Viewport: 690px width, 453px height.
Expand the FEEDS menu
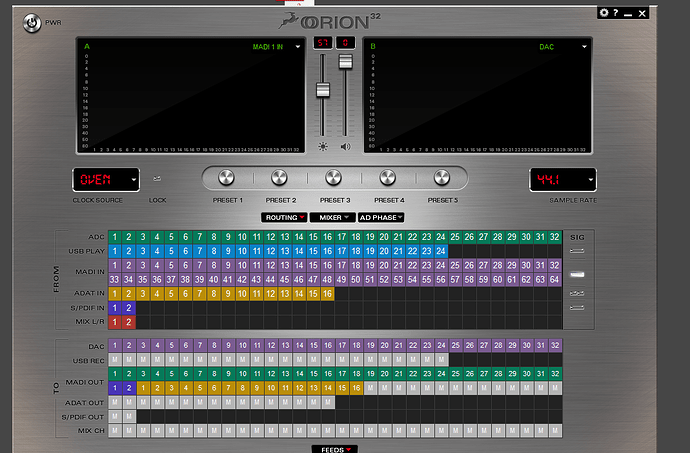[x=334, y=449]
